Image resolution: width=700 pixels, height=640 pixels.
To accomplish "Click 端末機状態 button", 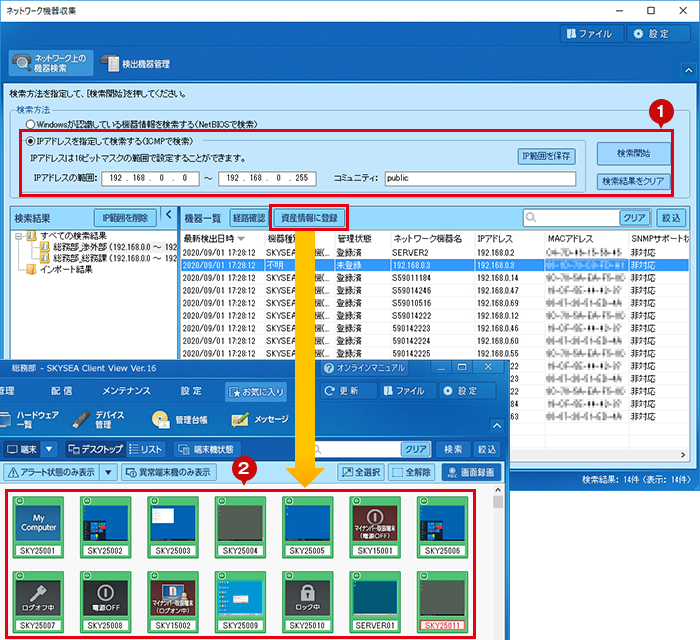I will coord(206,449).
